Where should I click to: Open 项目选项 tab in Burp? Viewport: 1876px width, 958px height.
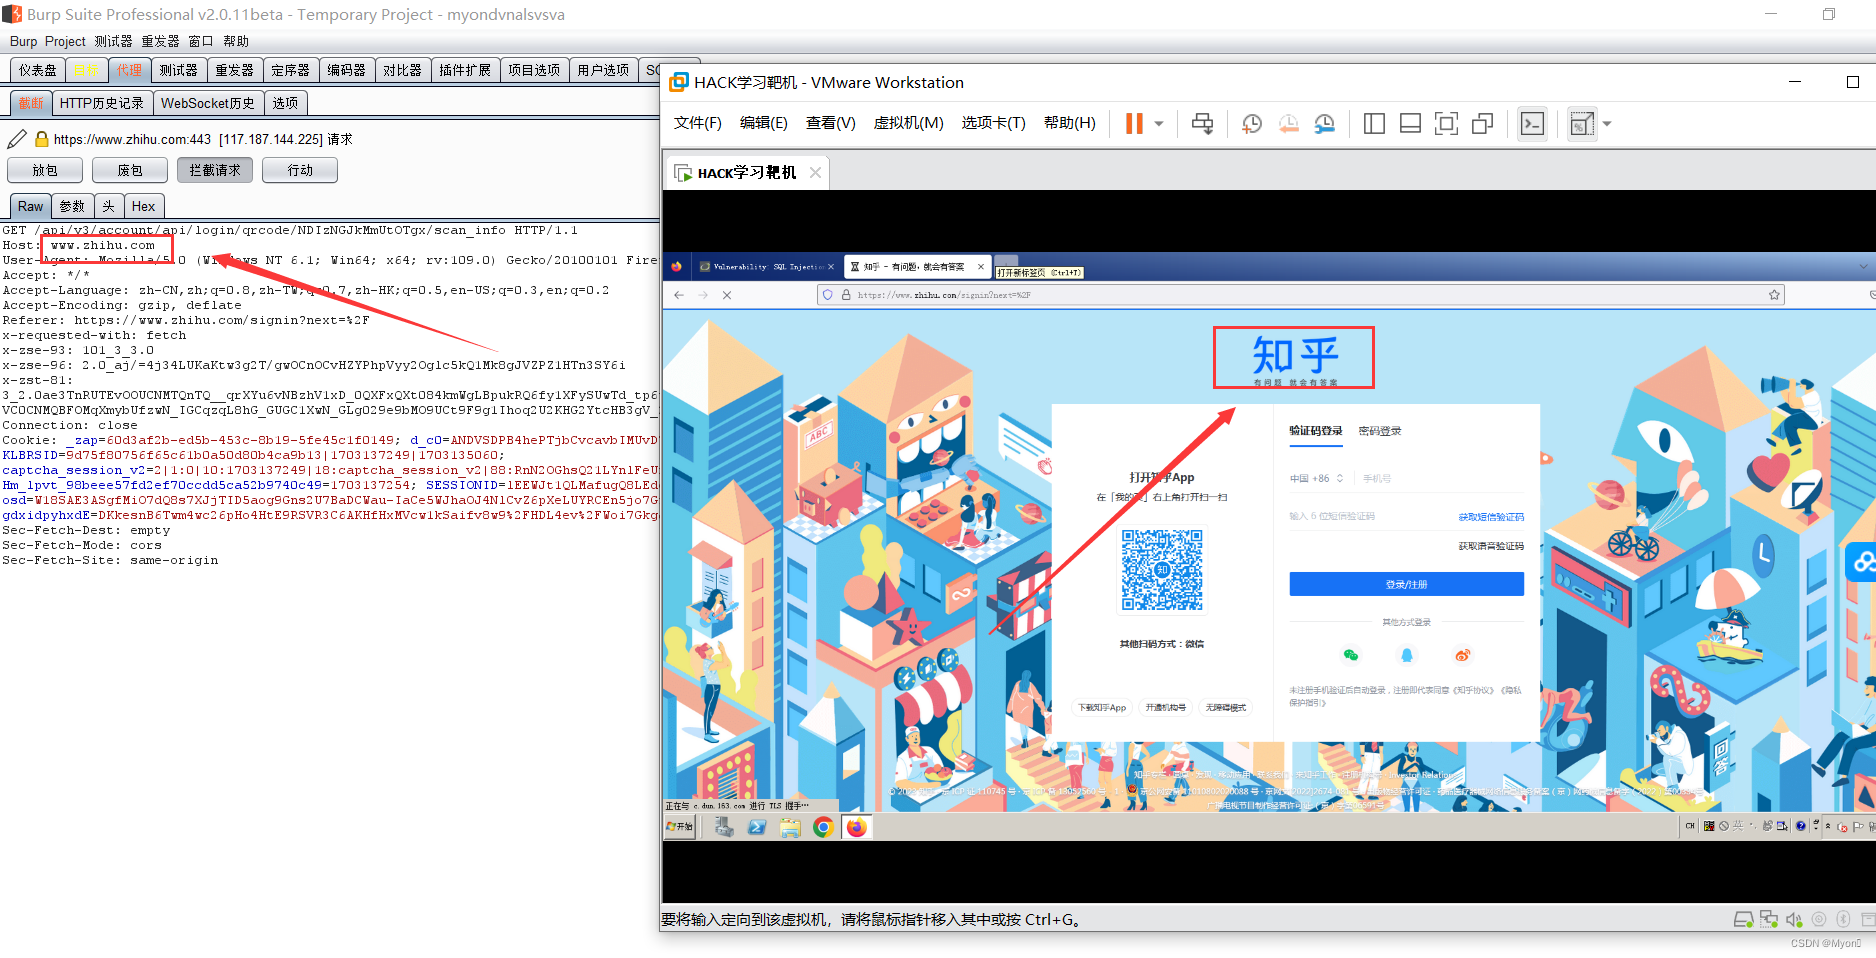(x=534, y=70)
